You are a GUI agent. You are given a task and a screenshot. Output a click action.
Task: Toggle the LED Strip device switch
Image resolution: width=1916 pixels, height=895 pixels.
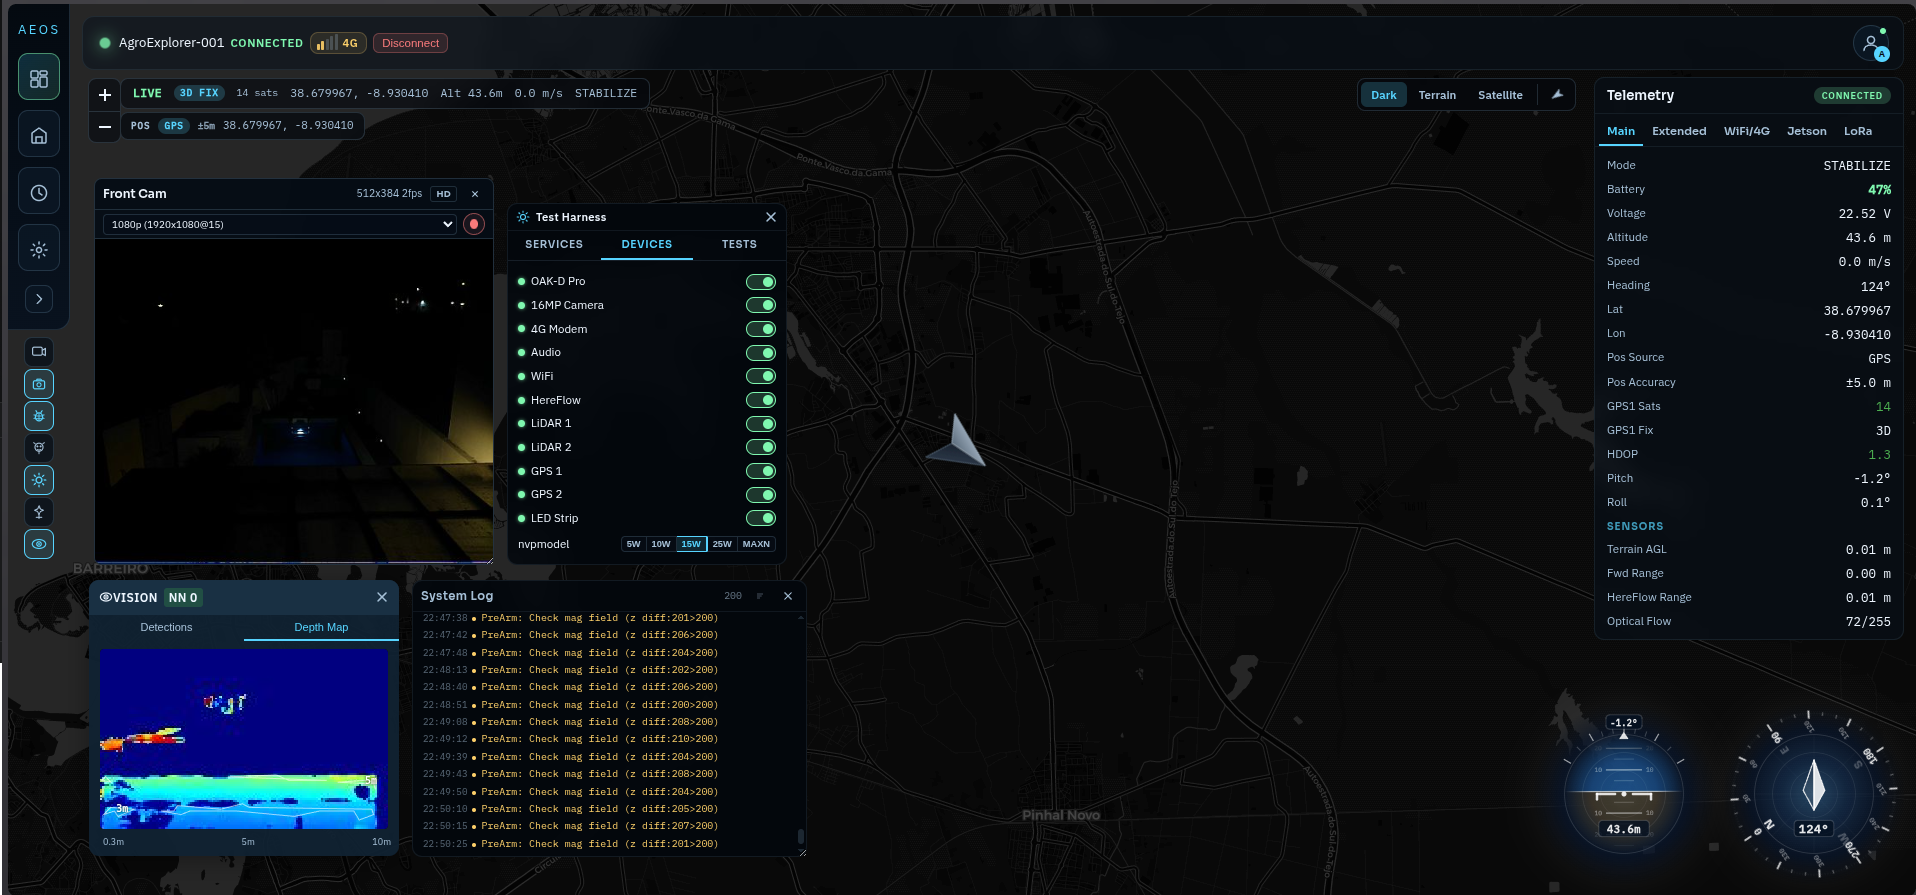761,518
